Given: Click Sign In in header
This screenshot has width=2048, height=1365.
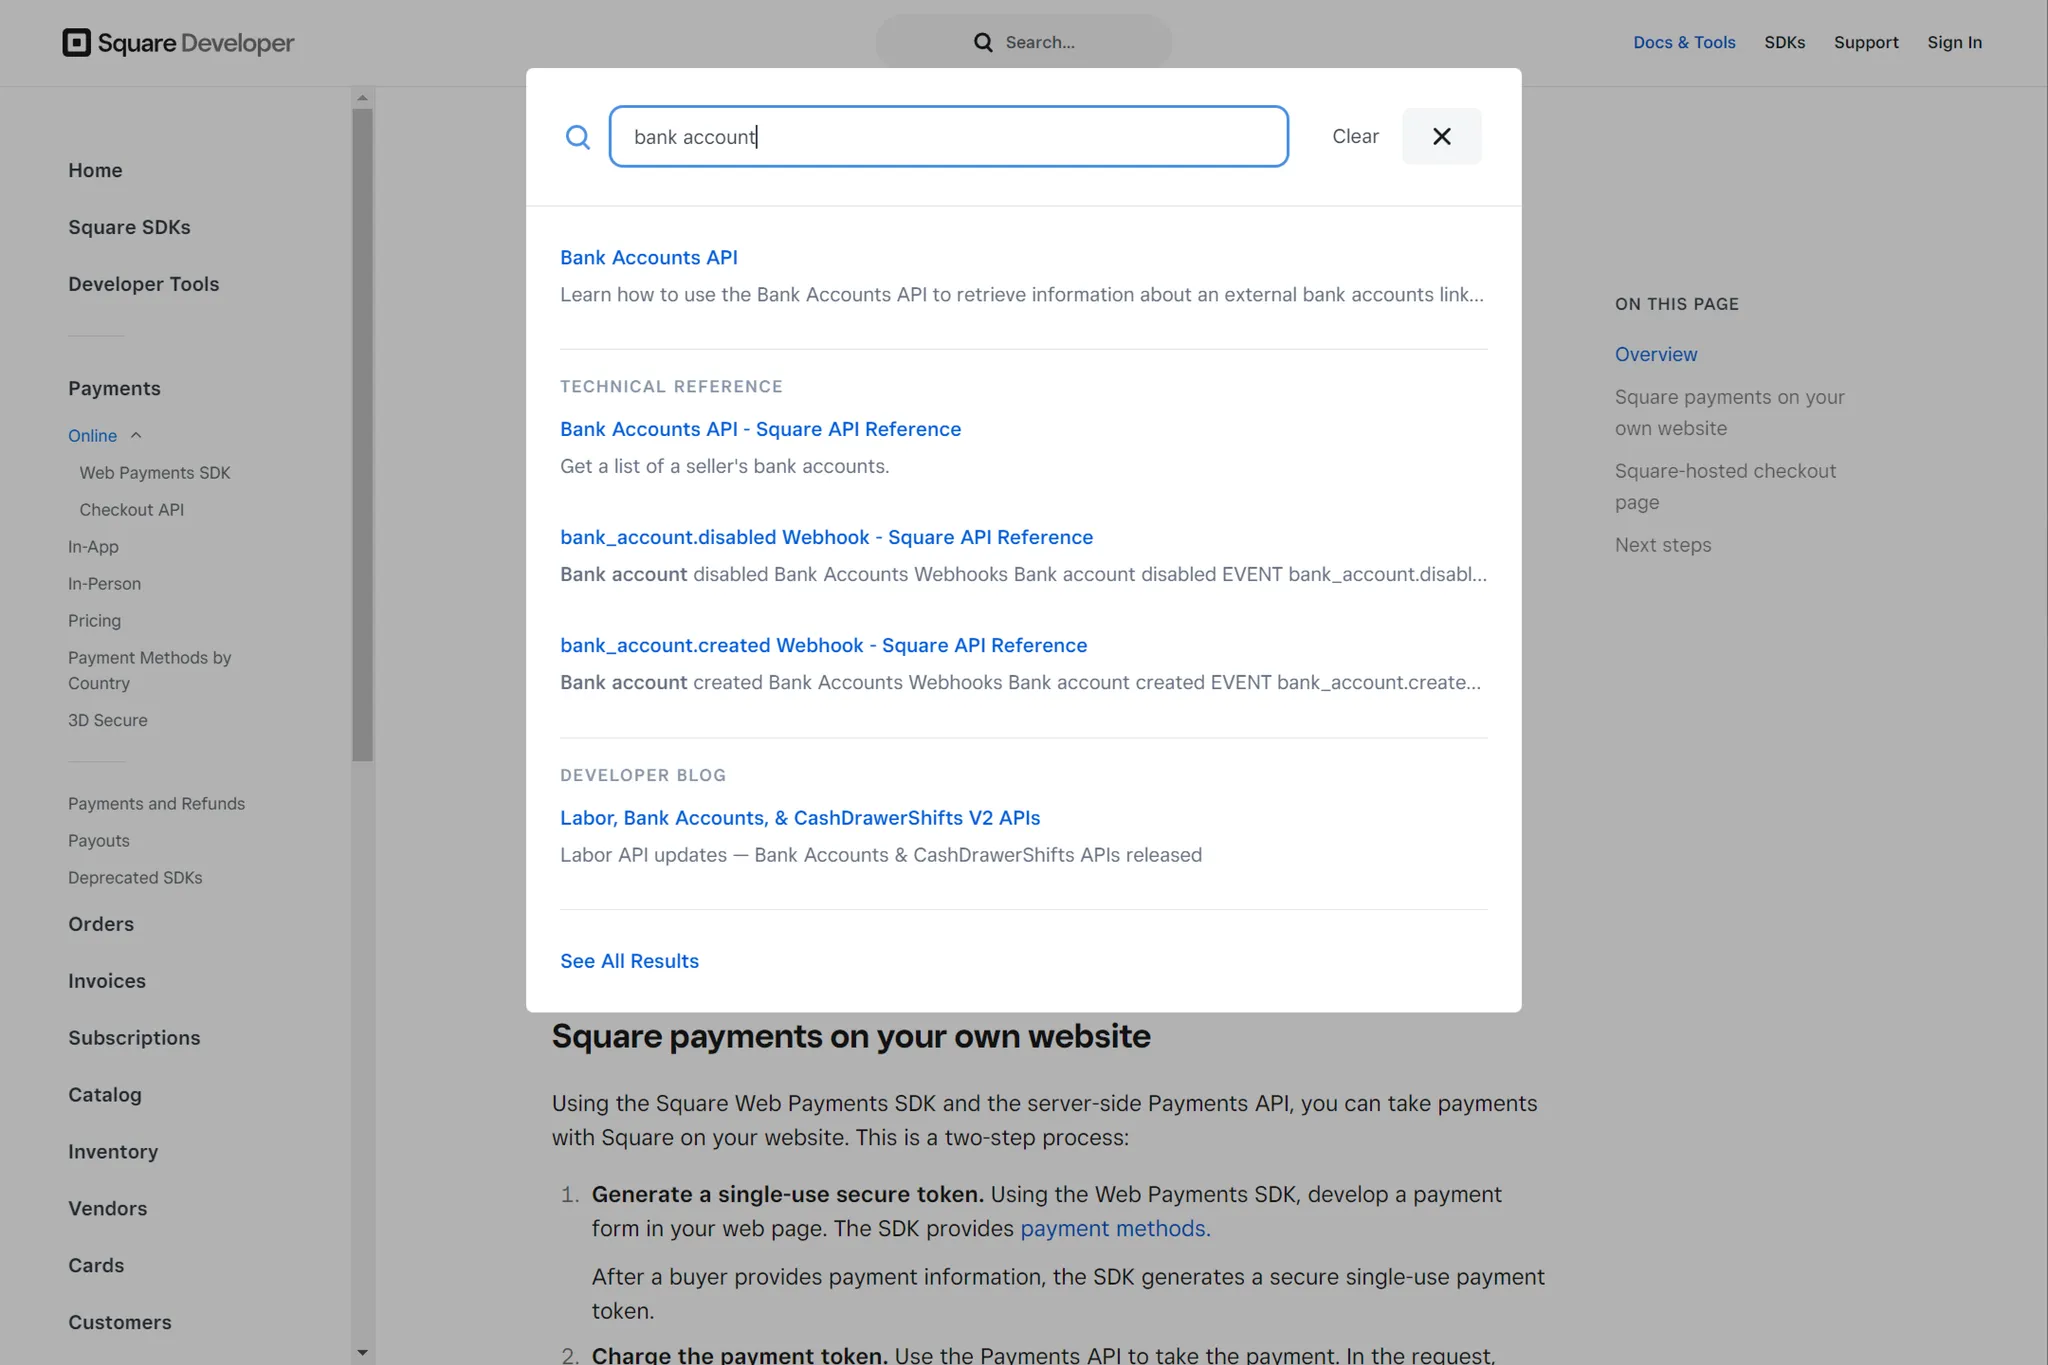Looking at the screenshot, I should pos(1953,42).
